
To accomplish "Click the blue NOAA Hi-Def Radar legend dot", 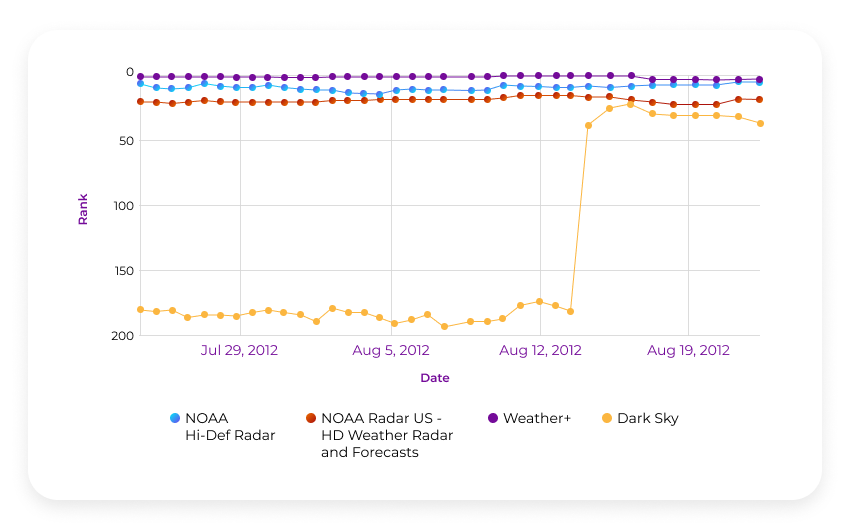I will (x=175, y=418).
